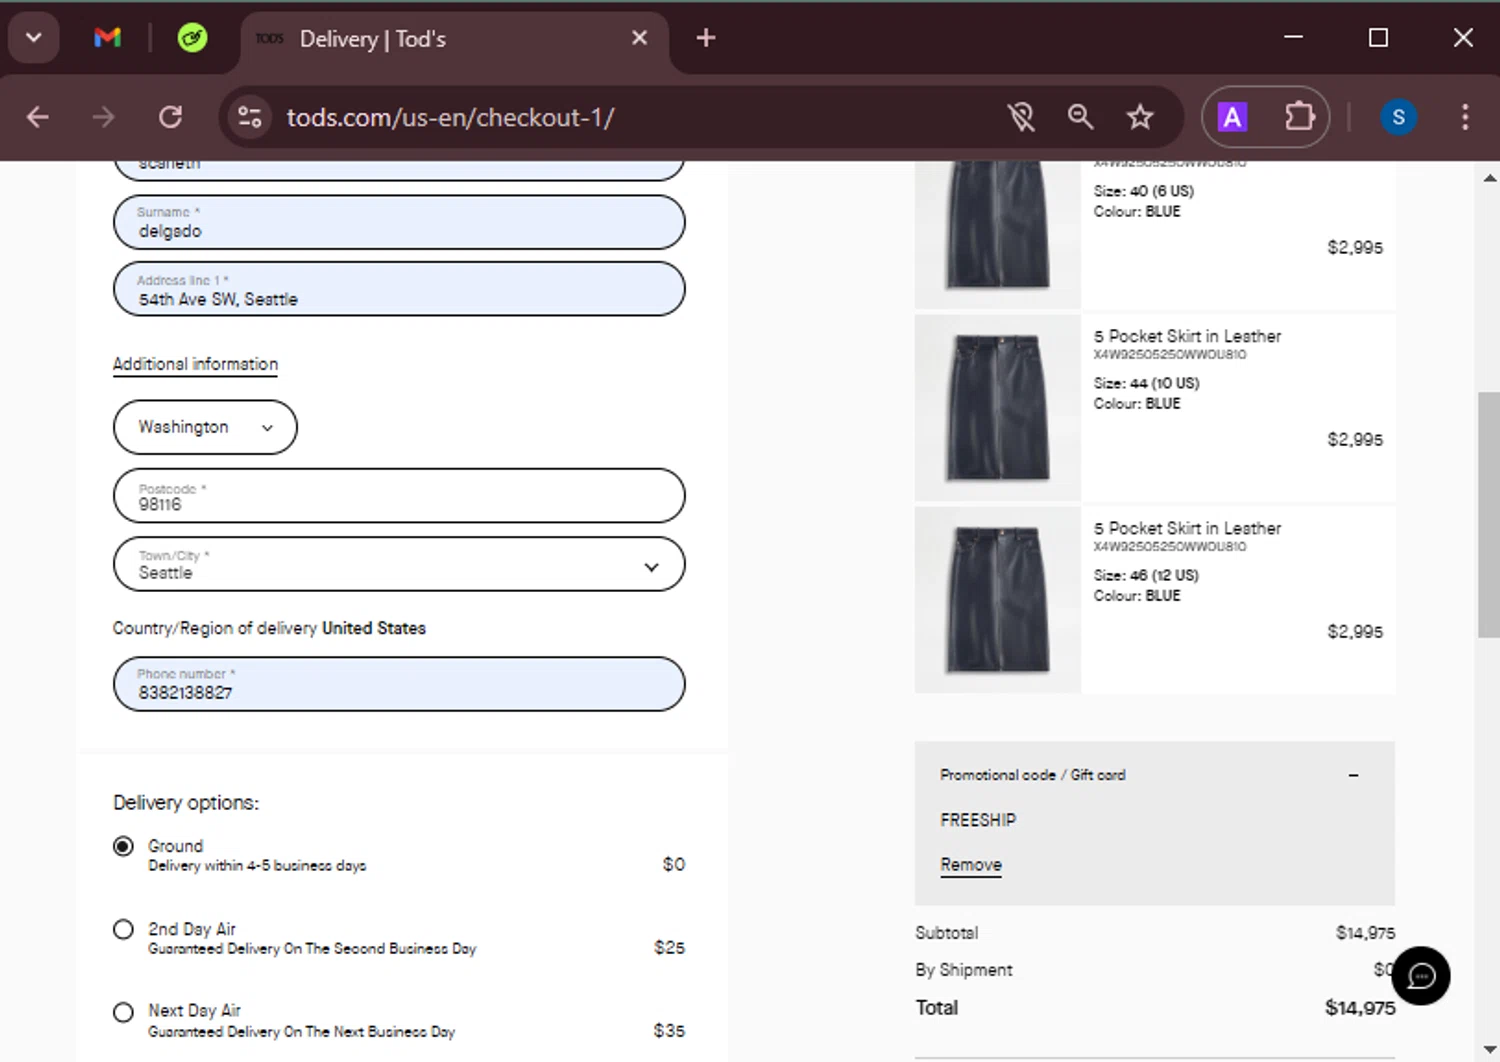This screenshot has height=1062, width=1500.
Task: Select Ground delivery option
Action: coord(123,846)
